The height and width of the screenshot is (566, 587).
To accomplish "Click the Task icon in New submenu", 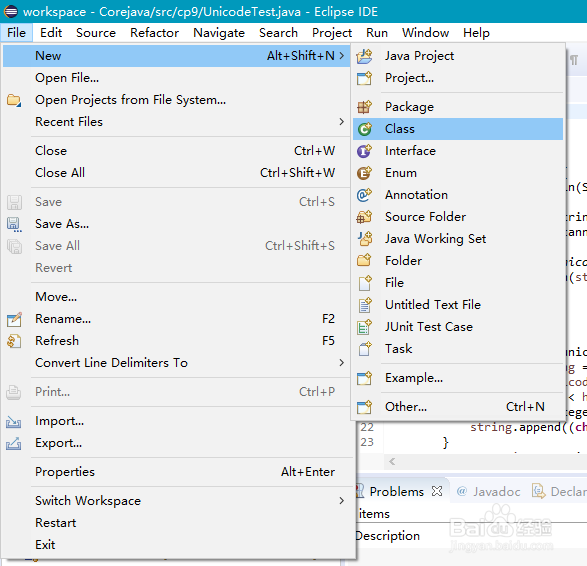I will point(365,349).
